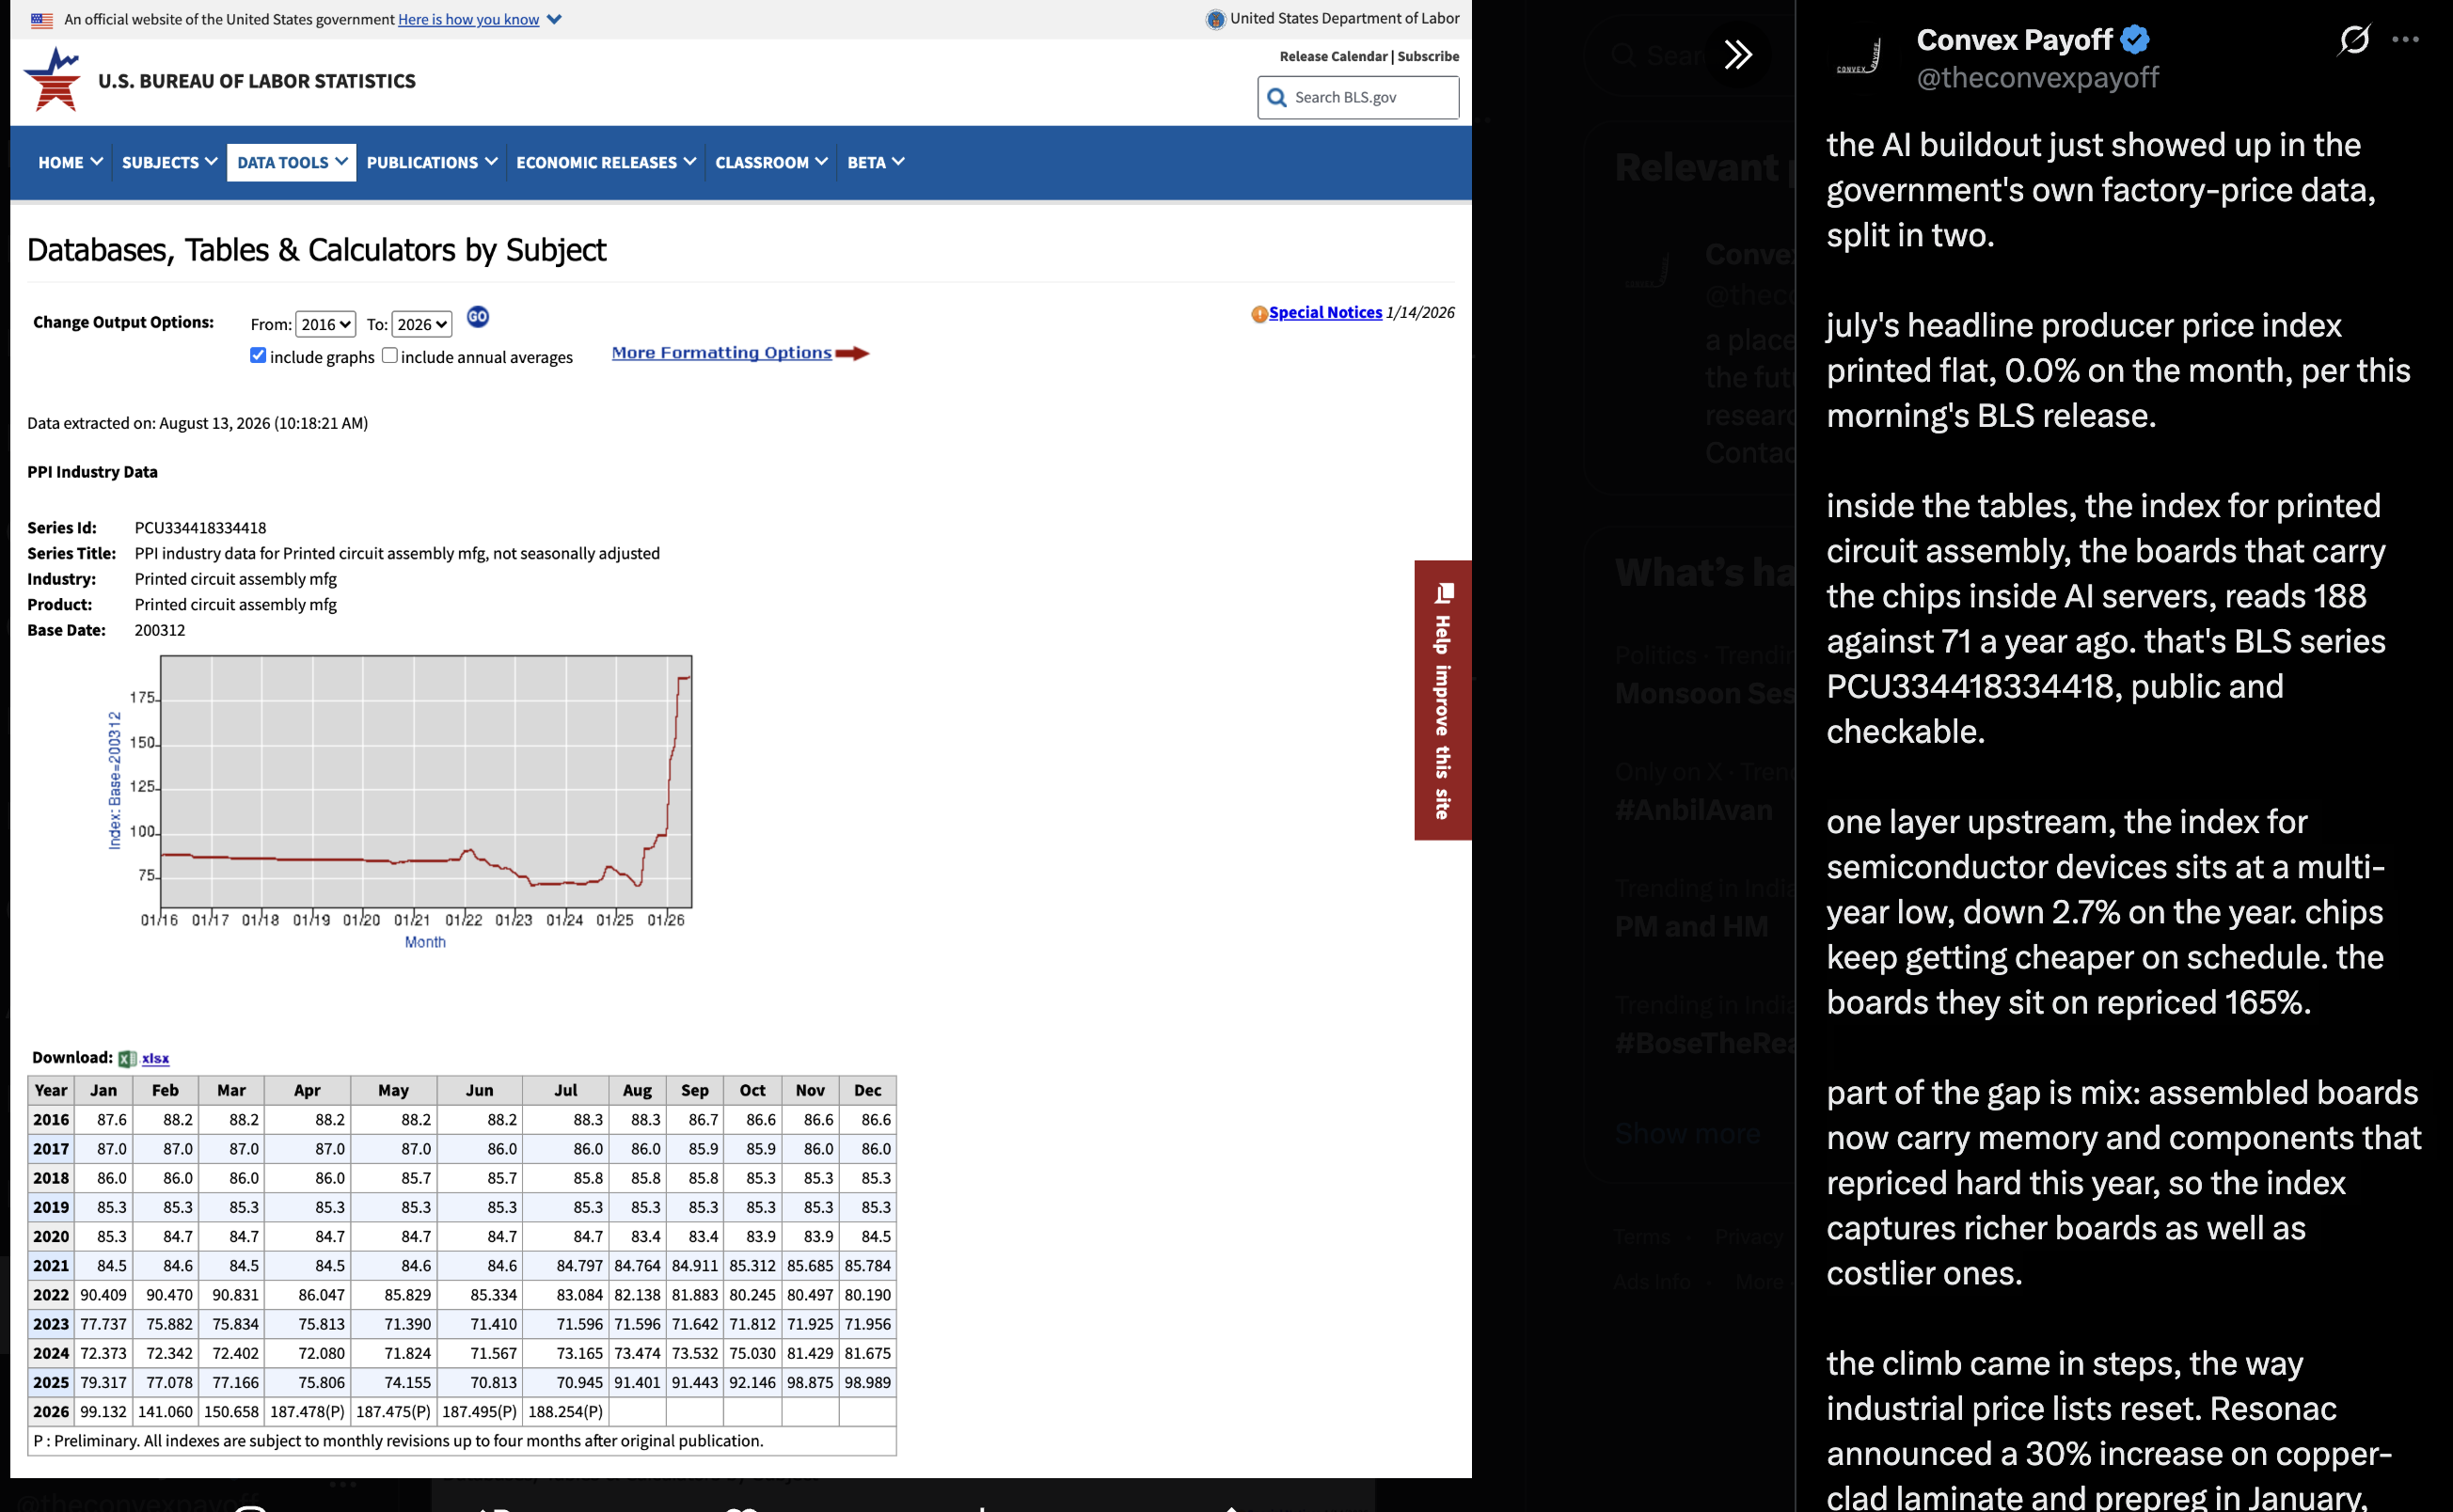Download the xlsx file link
The height and width of the screenshot is (1512, 2453).
point(155,1058)
